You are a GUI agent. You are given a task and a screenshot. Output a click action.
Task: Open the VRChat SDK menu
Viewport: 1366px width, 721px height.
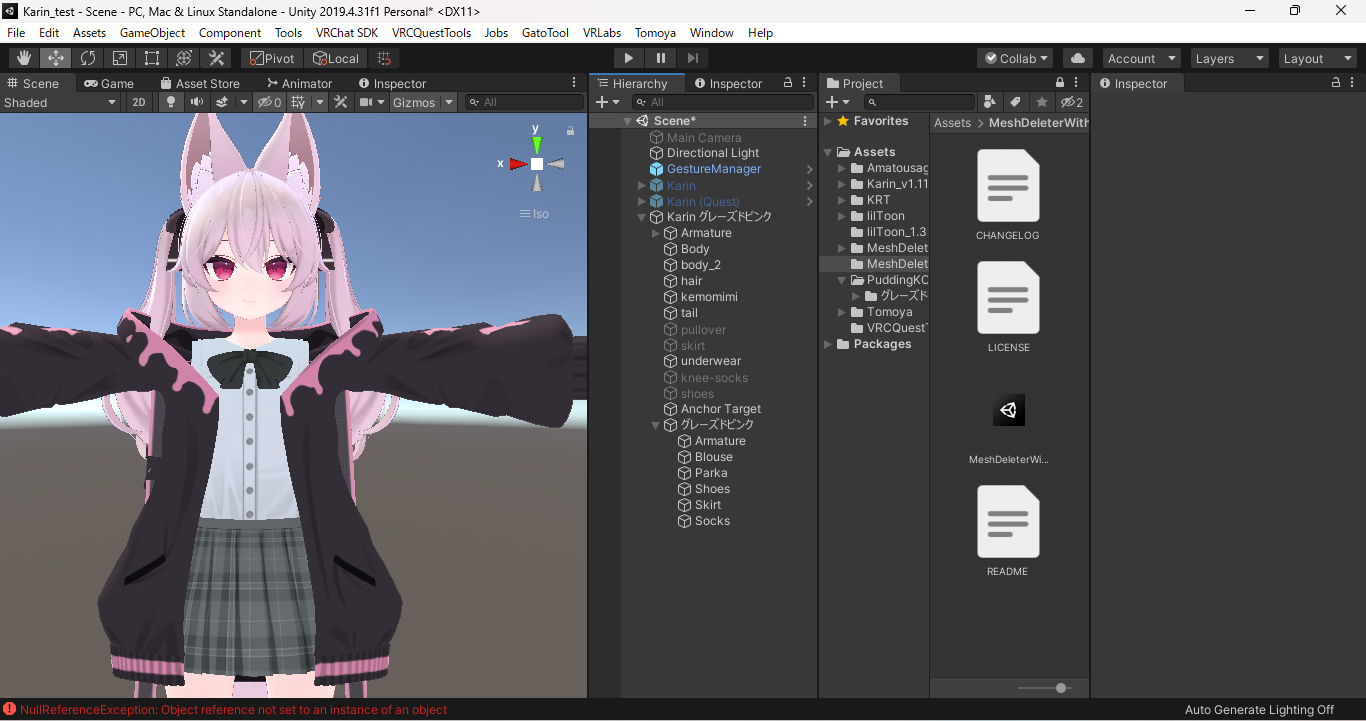click(347, 33)
